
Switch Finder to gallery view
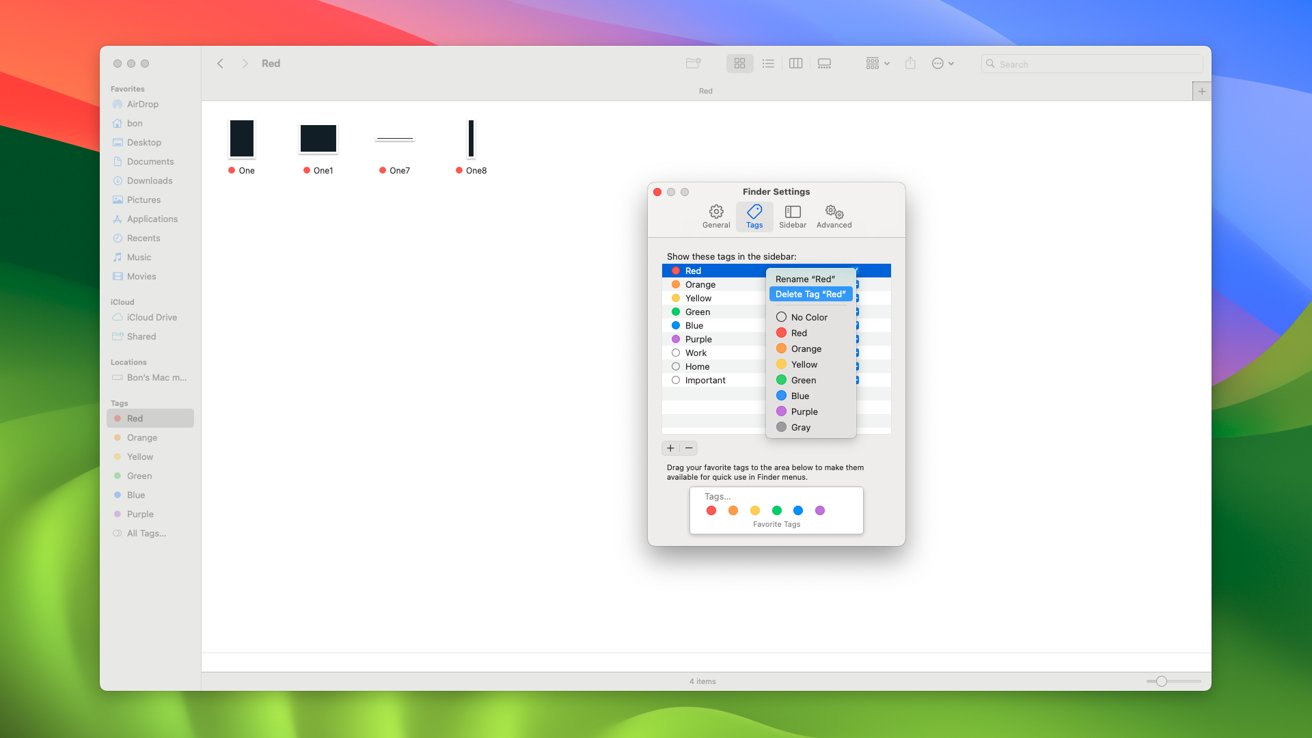coord(824,64)
